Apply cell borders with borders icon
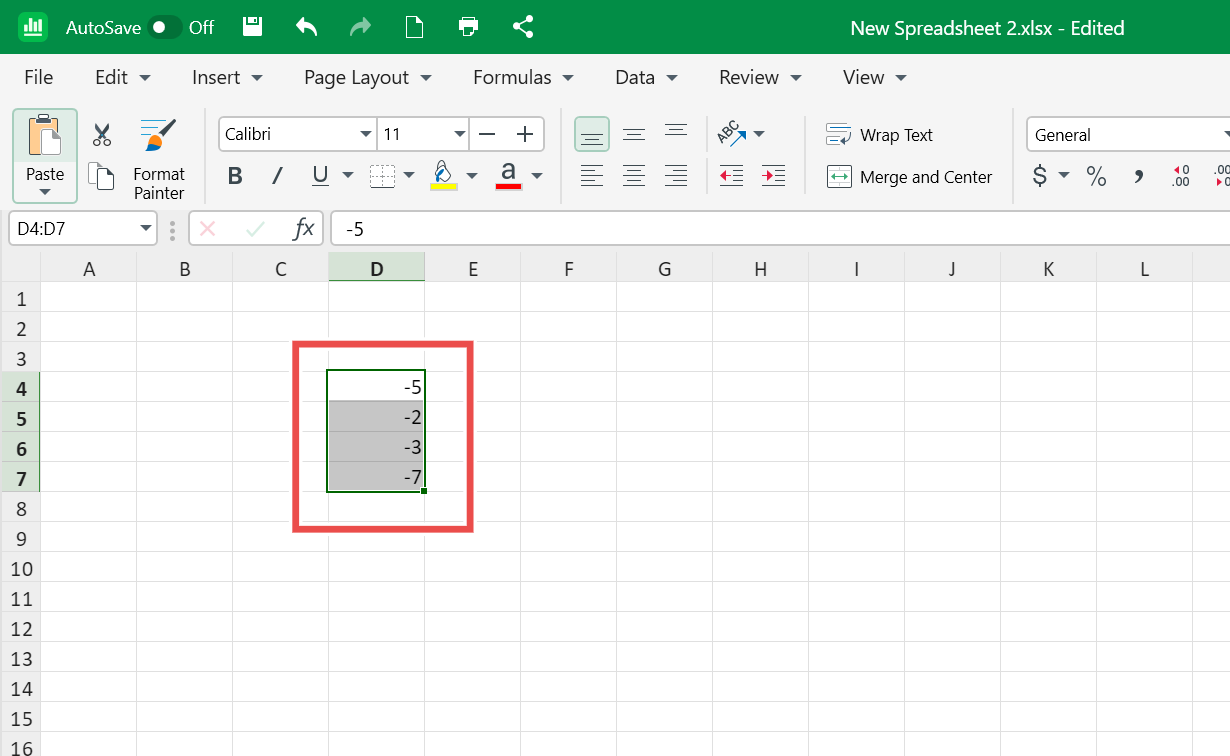The height and width of the screenshot is (756, 1230). point(383,177)
